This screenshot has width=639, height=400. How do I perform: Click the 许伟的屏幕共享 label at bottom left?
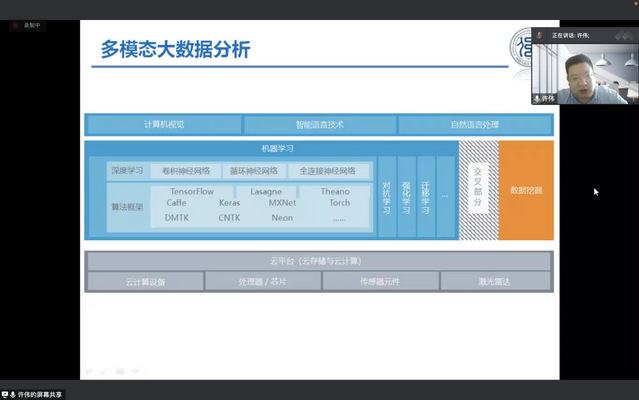click(41, 394)
